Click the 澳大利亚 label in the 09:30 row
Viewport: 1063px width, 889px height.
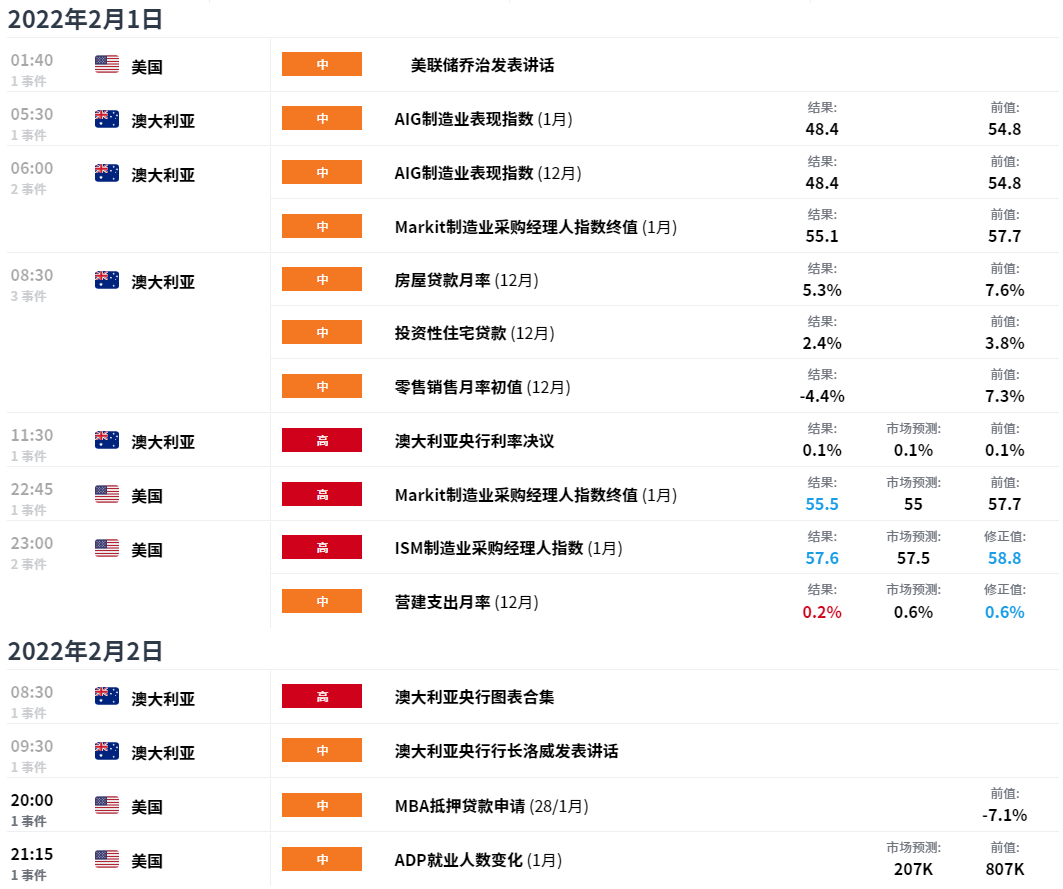(163, 753)
